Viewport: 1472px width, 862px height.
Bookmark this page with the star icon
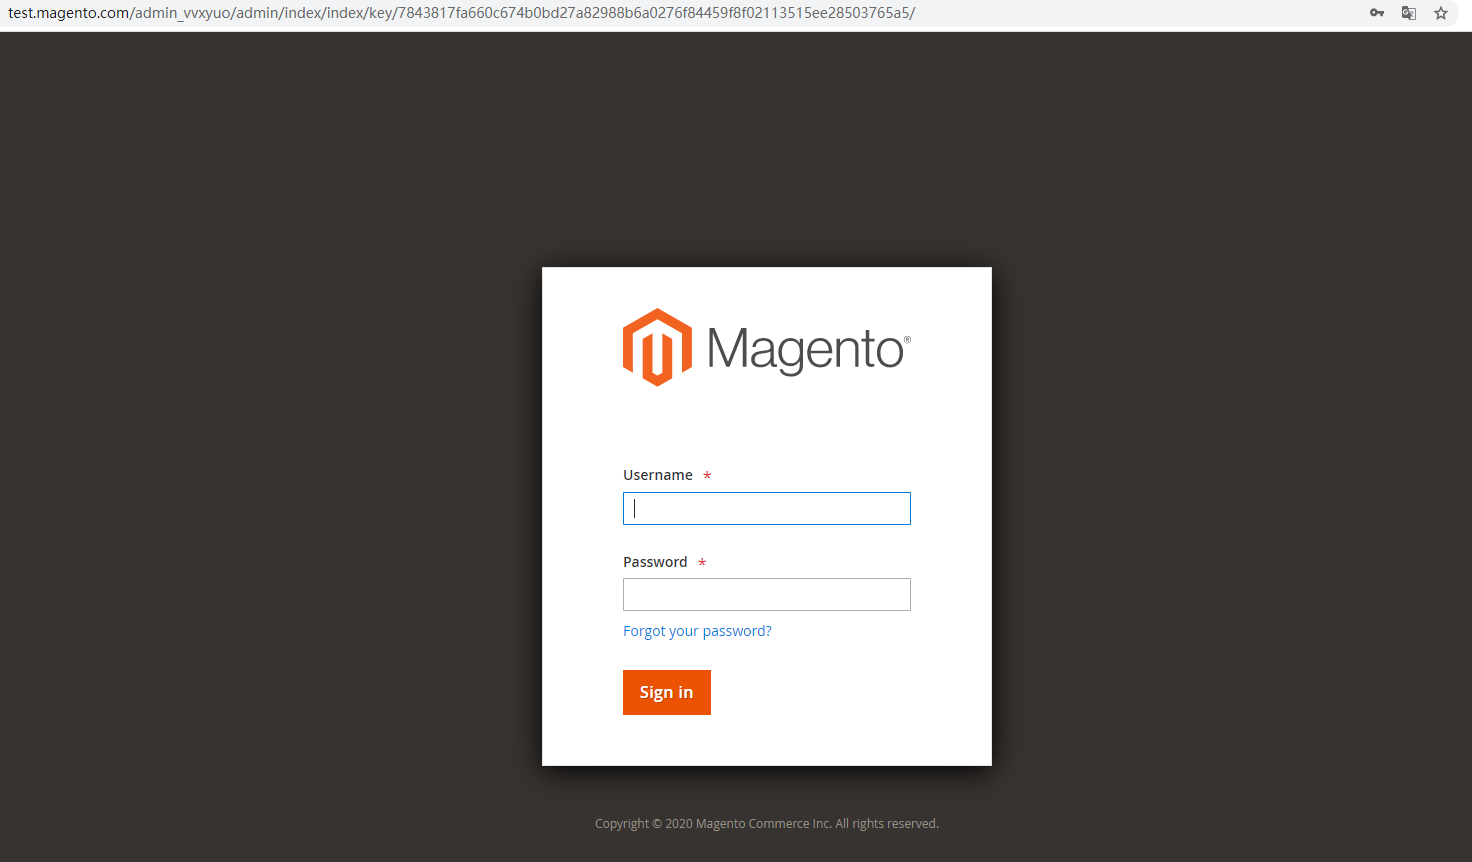[1441, 13]
